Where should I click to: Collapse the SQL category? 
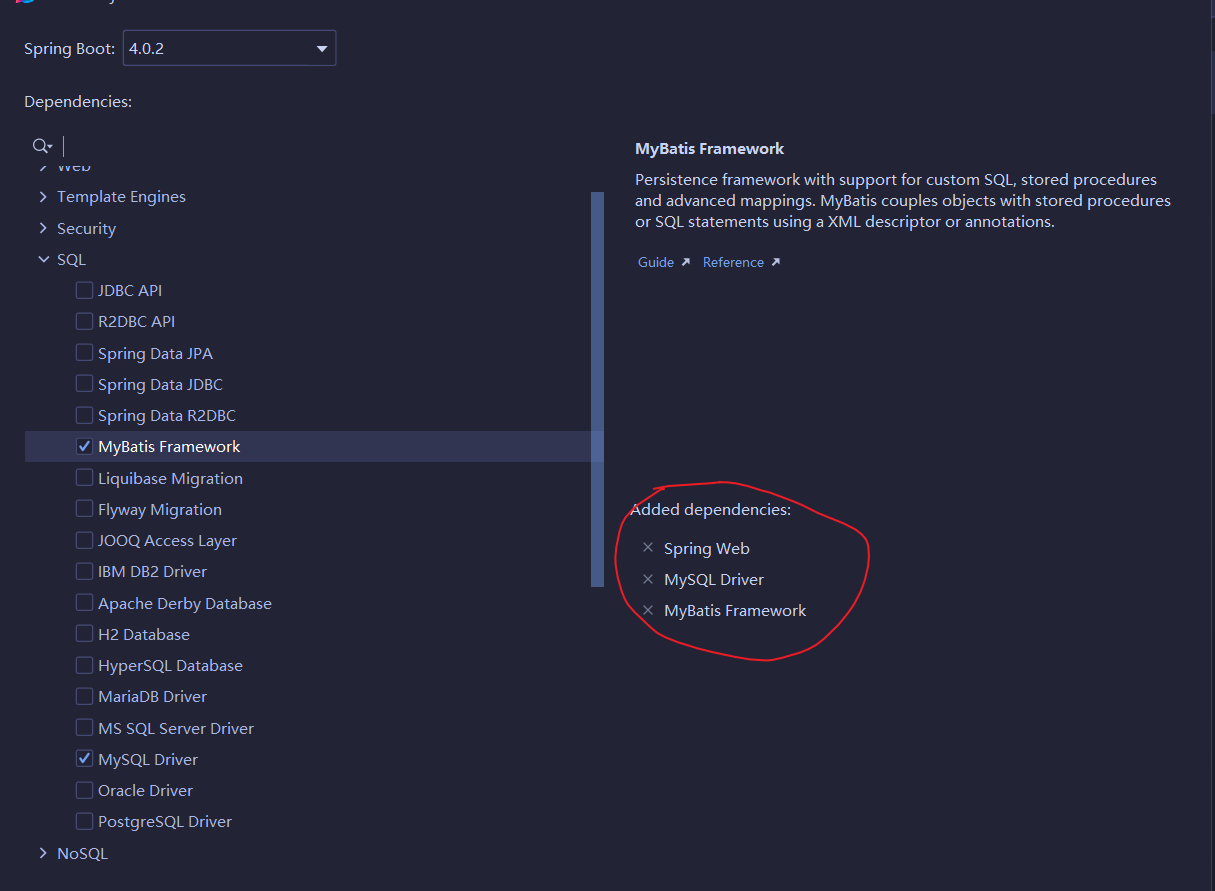tap(43, 259)
